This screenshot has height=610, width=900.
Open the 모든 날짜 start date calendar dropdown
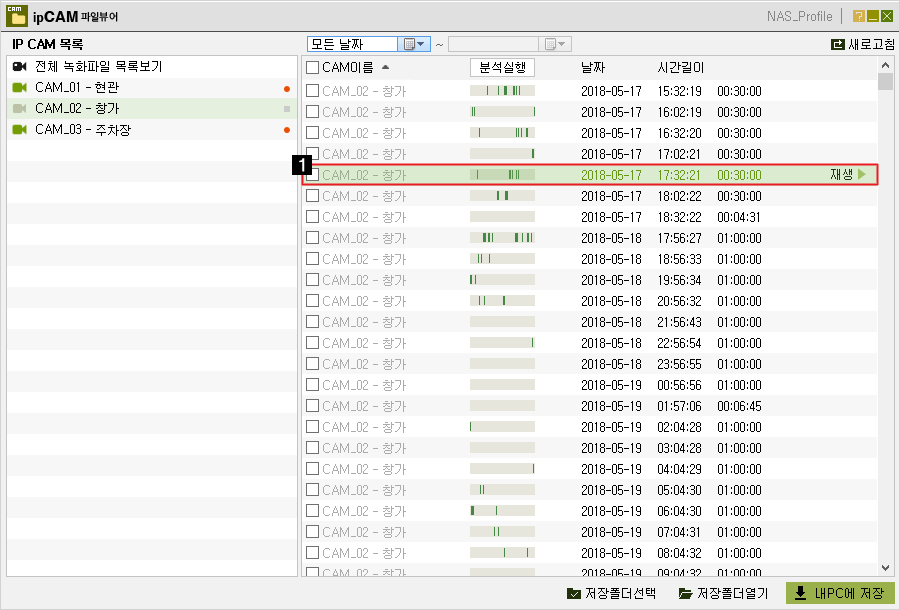(x=414, y=44)
